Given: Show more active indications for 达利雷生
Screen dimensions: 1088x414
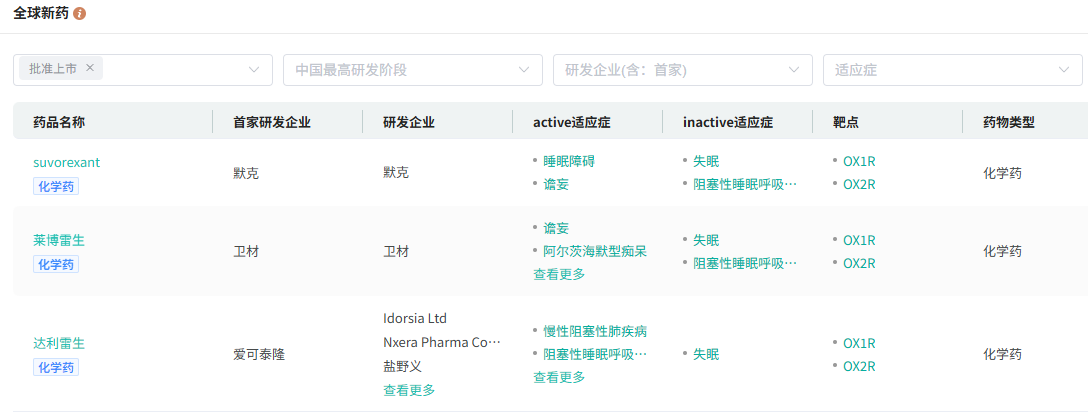Looking at the screenshot, I should click(x=559, y=377).
